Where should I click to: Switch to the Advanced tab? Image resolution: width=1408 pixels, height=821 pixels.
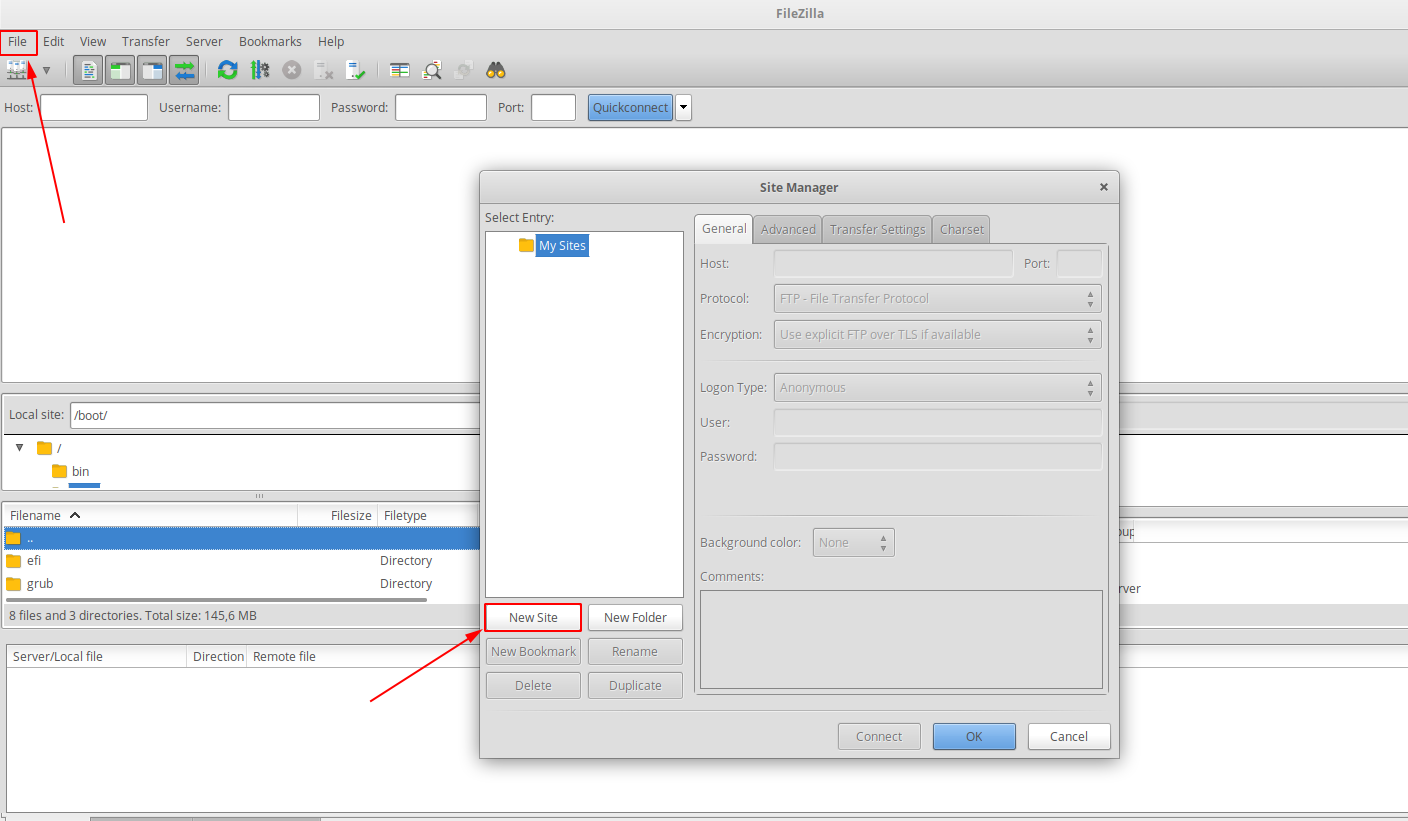click(788, 229)
